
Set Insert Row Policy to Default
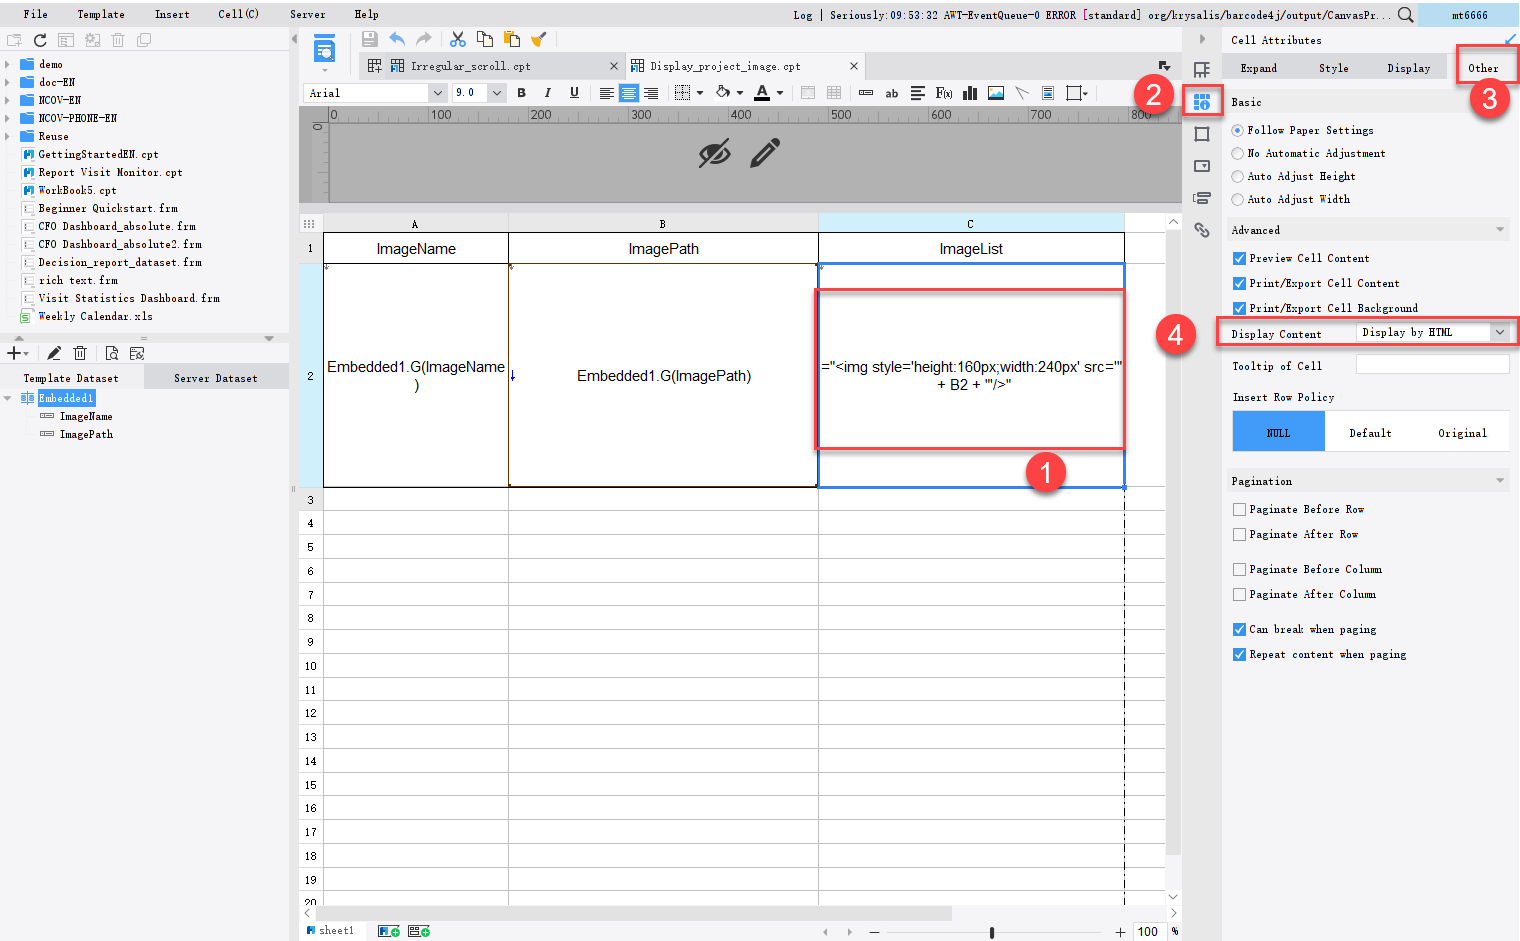click(1370, 431)
